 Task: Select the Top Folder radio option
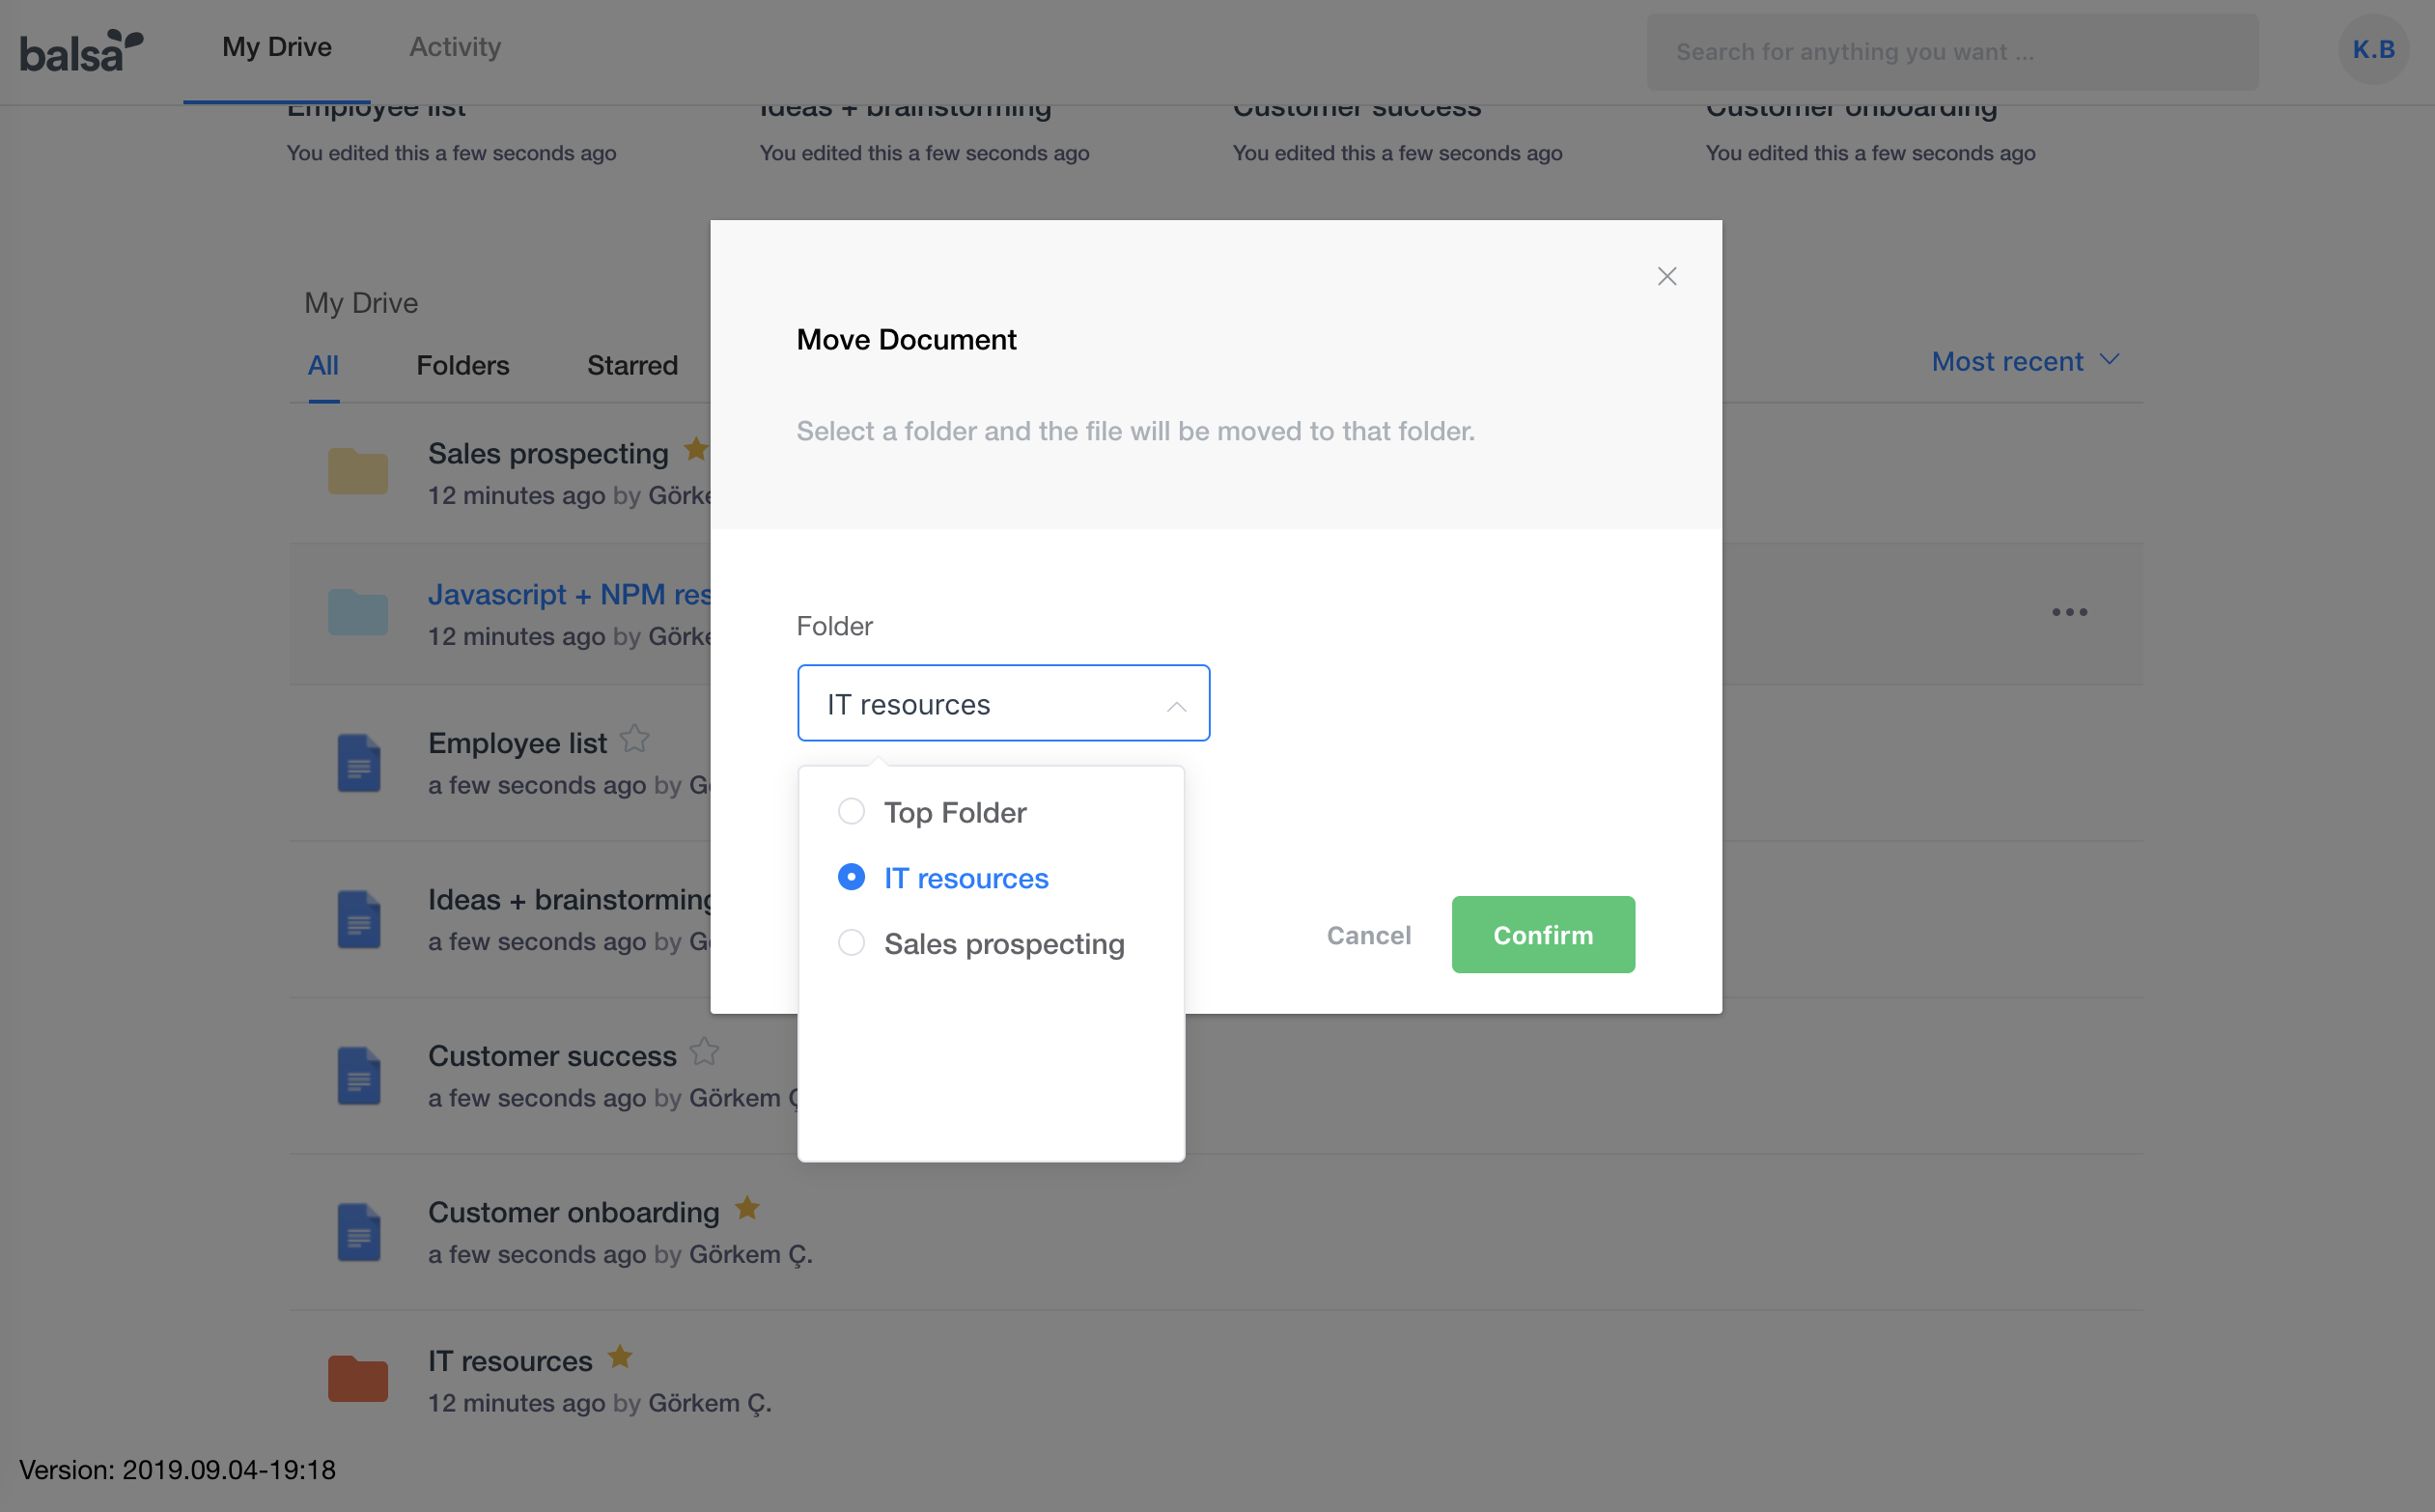click(x=851, y=811)
